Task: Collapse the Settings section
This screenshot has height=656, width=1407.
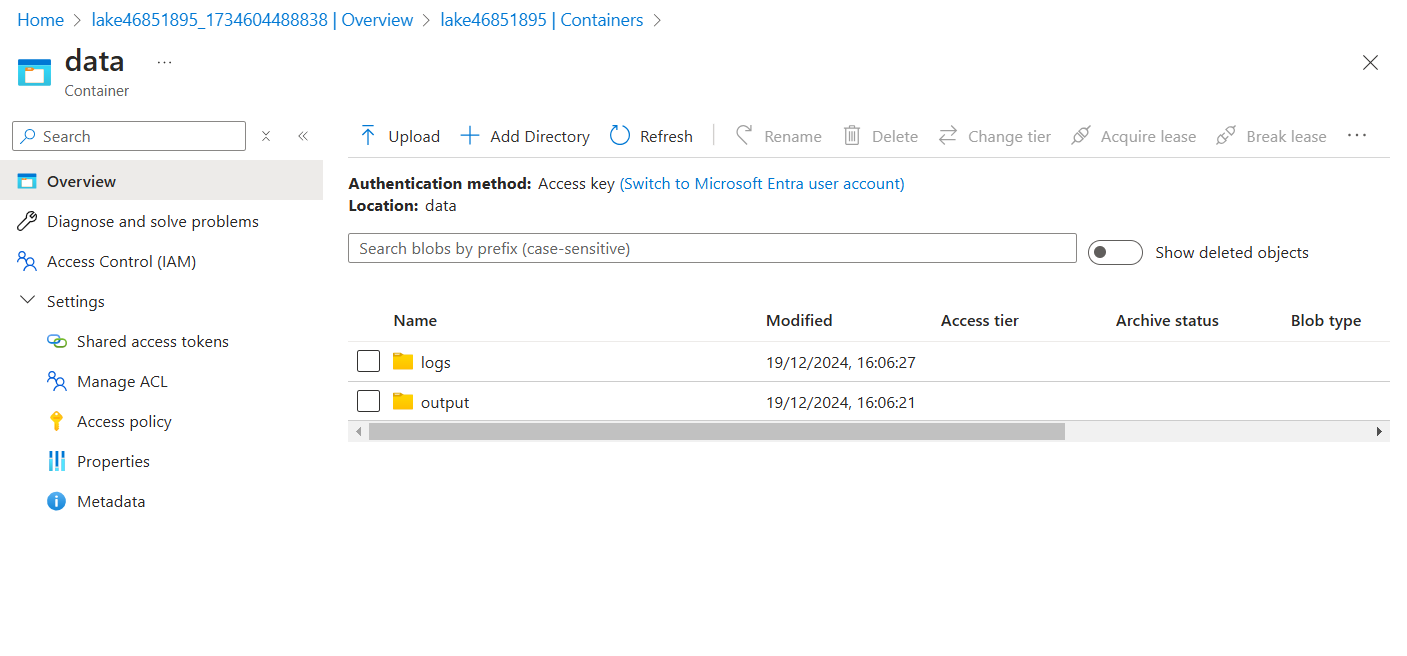Action: (x=27, y=300)
